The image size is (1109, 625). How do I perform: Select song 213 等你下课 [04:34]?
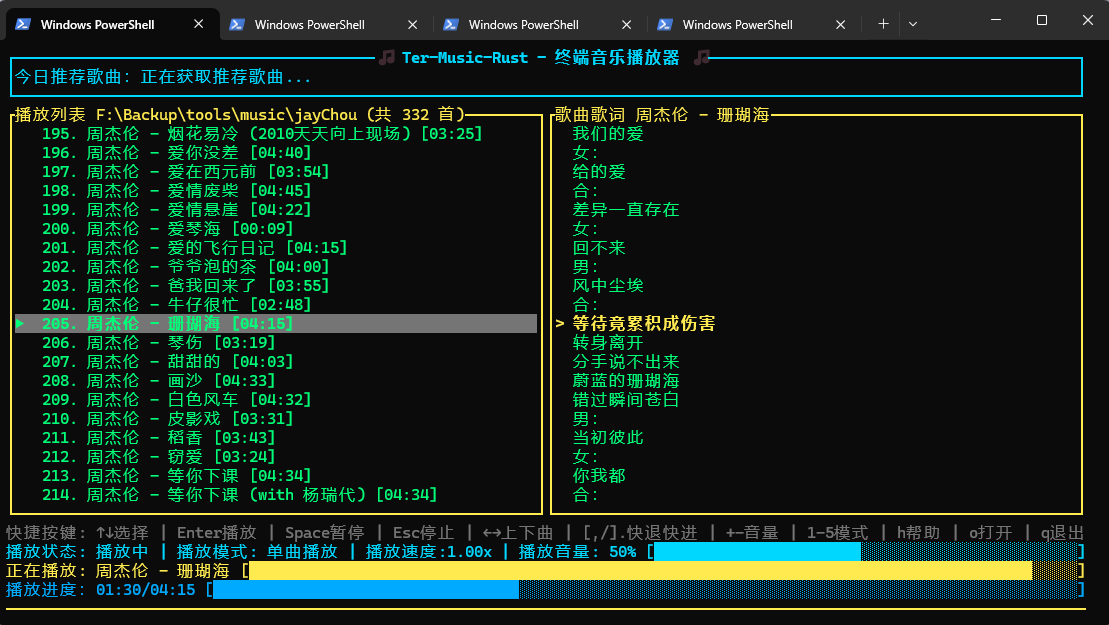click(x=177, y=476)
